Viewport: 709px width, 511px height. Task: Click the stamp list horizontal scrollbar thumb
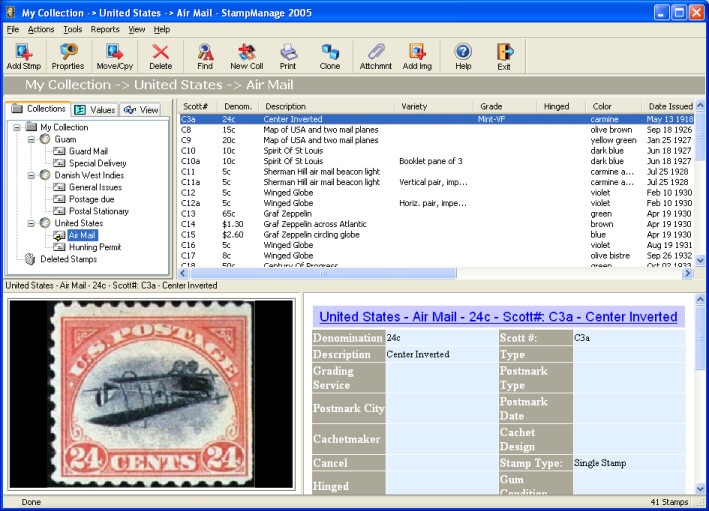323,273
